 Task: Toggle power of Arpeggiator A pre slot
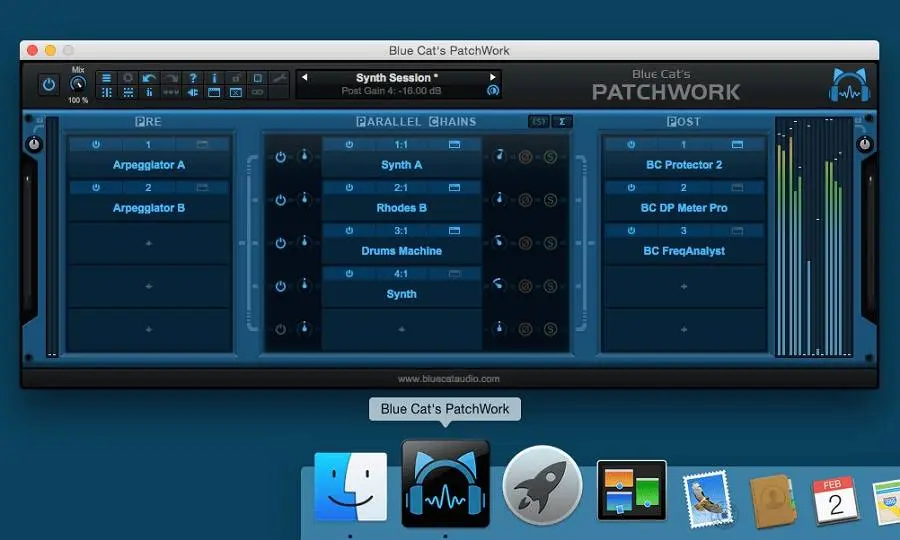(96, 145)
